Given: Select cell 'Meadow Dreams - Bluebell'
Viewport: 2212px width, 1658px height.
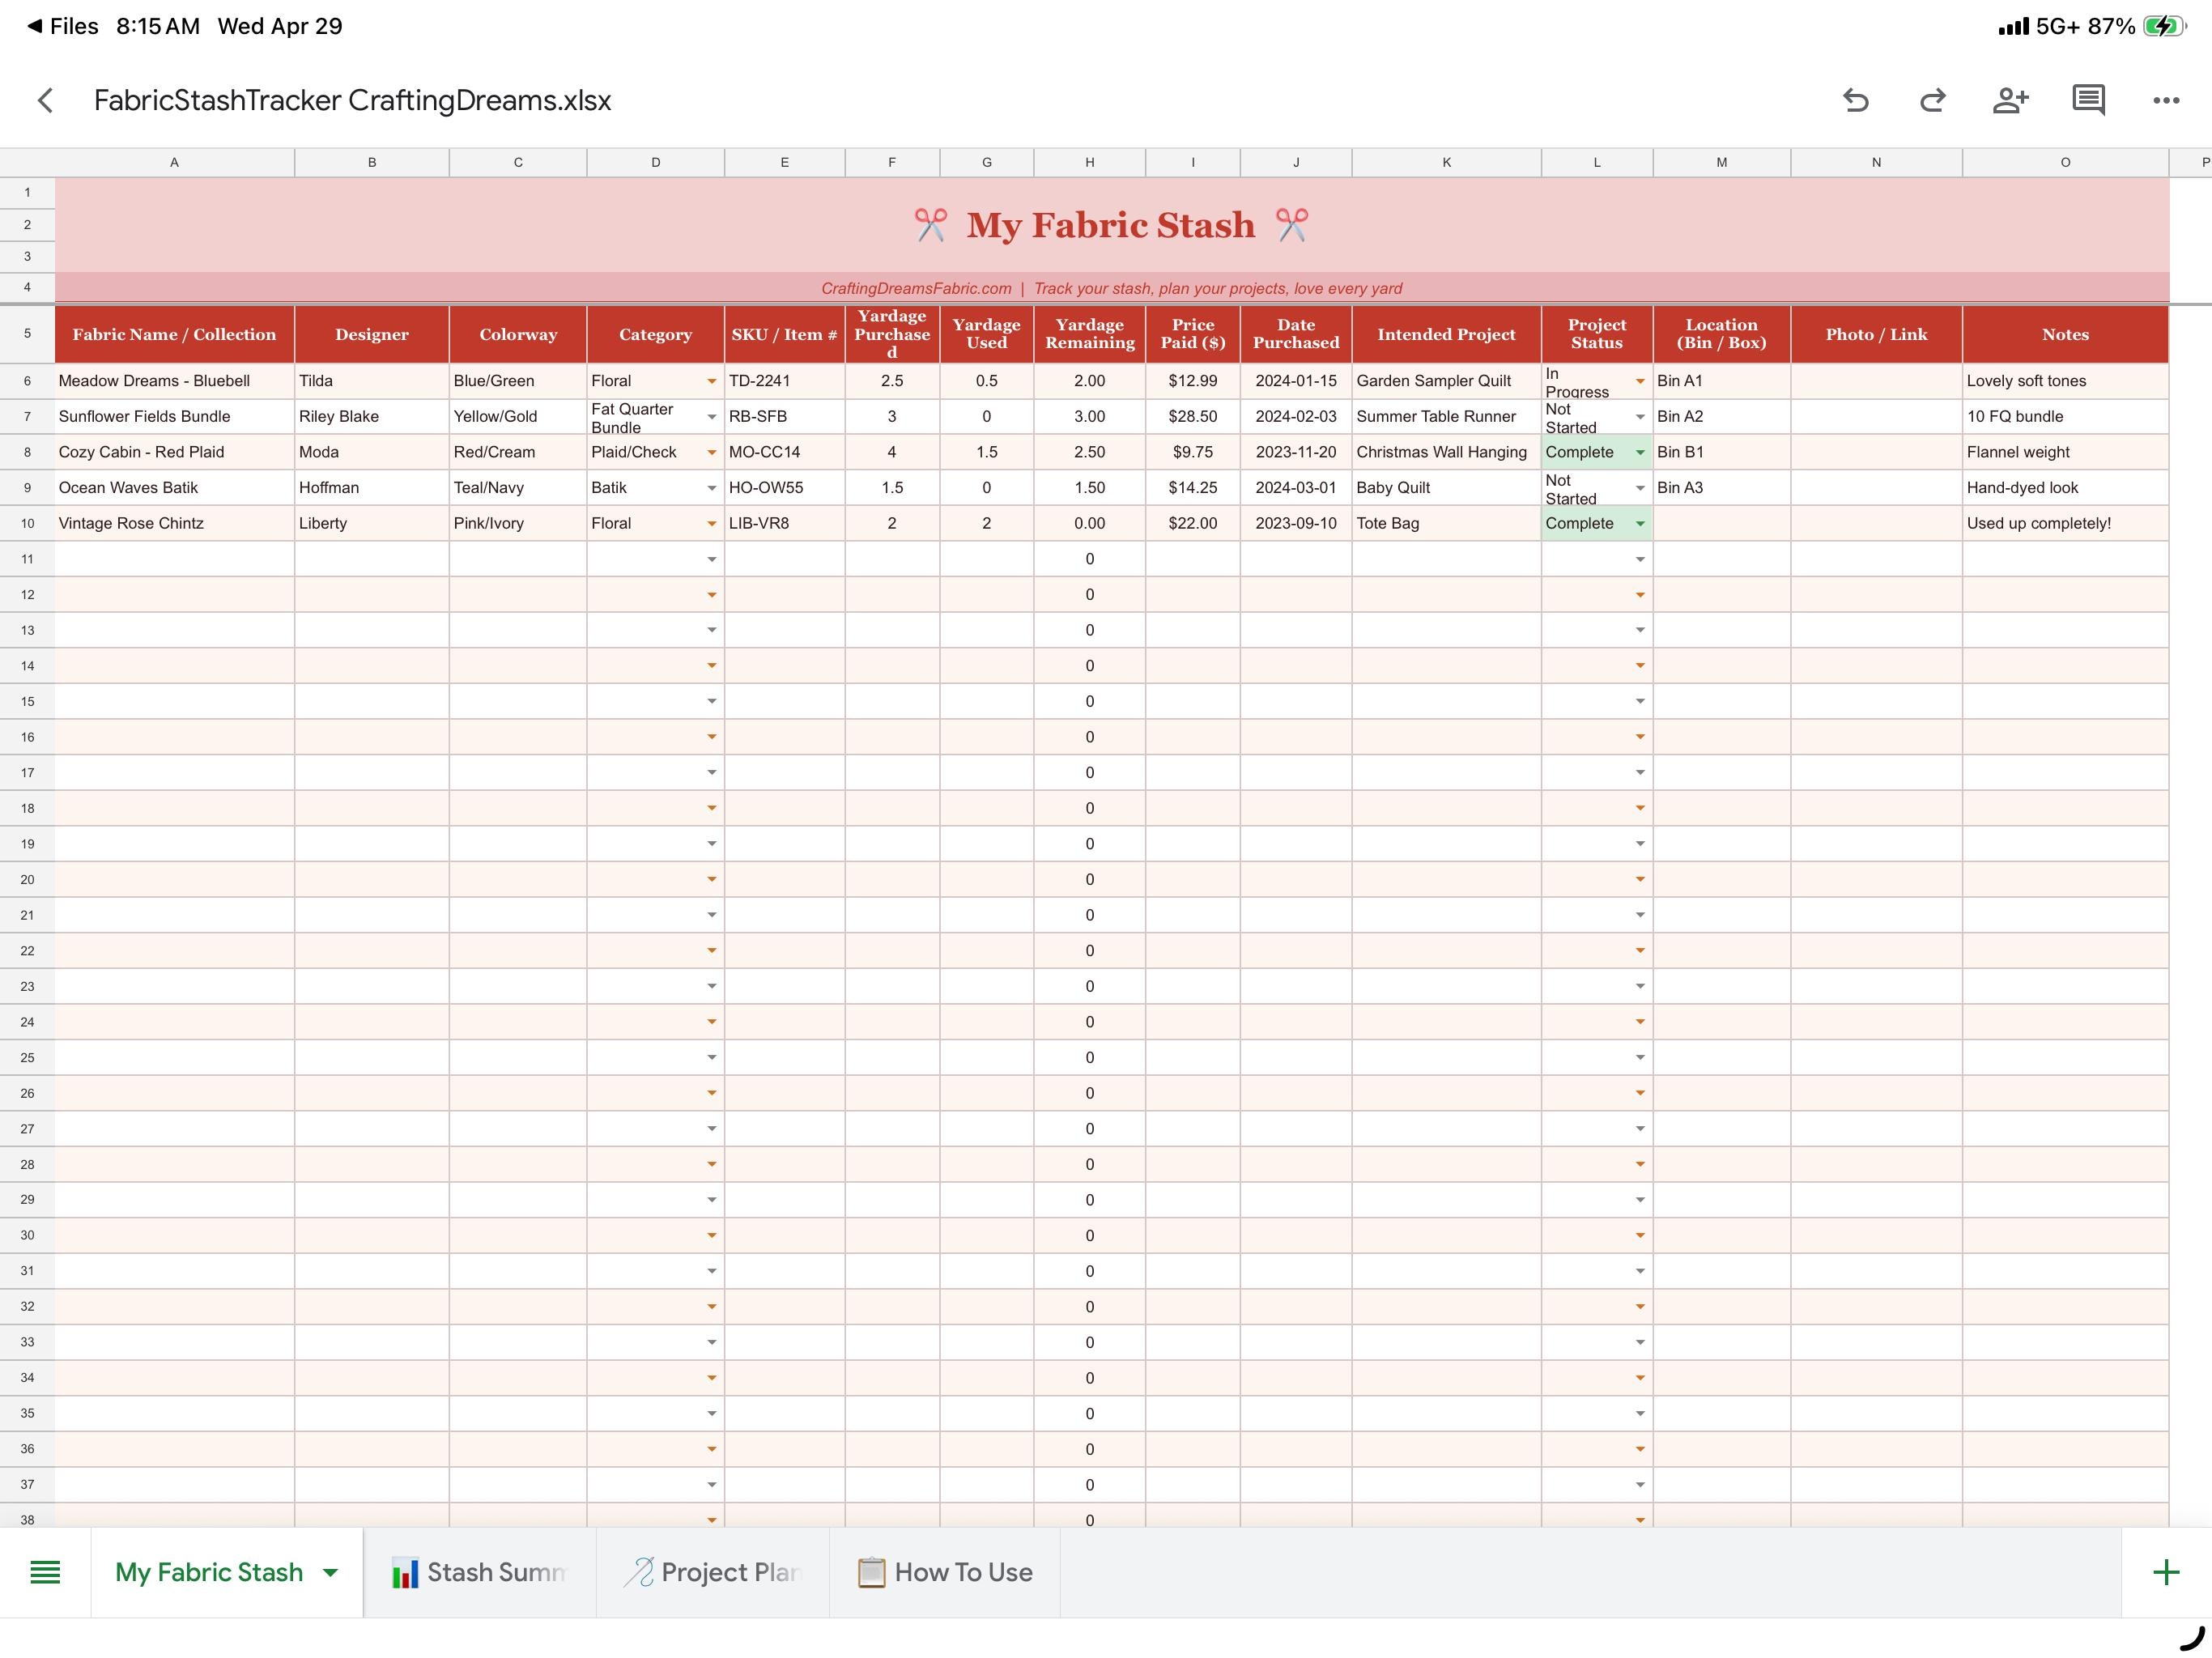Looking at the screenshot, I should tap(174, 381).
